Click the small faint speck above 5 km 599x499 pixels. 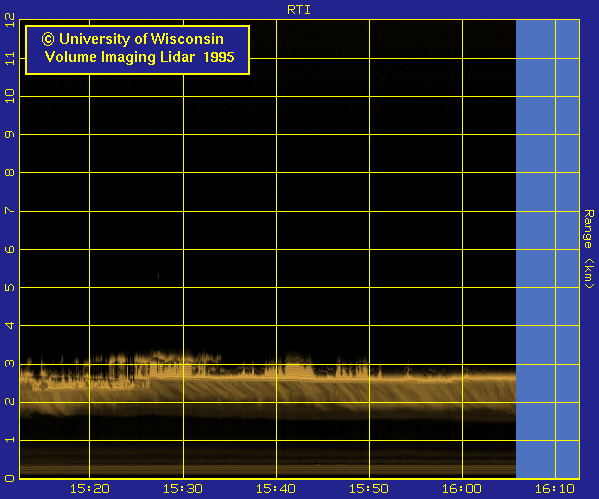tap(158, 275)
